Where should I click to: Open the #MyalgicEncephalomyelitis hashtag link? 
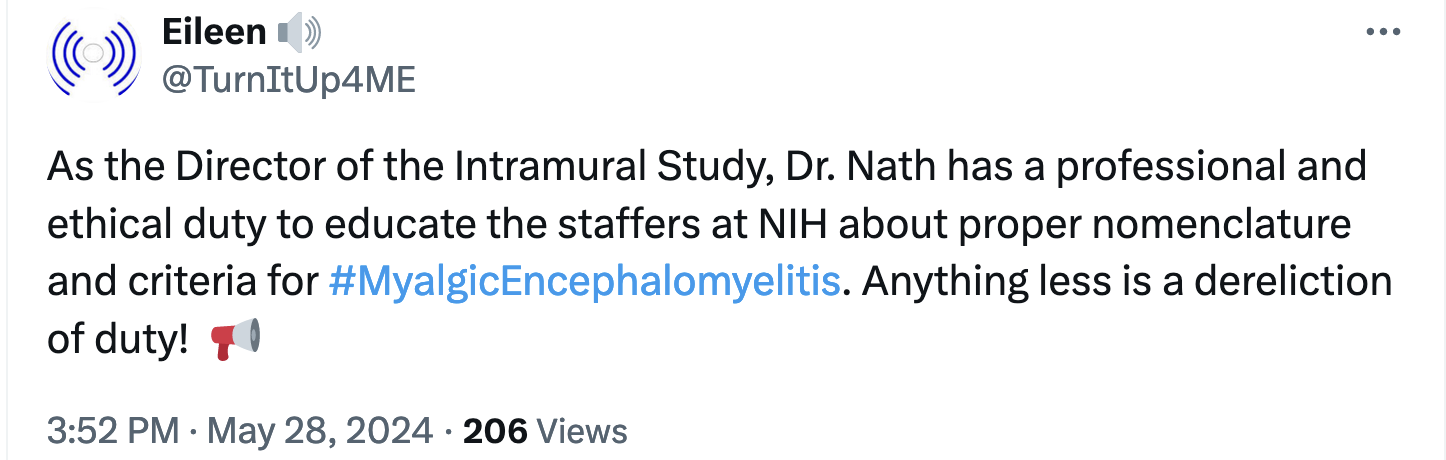click(584, 281)
